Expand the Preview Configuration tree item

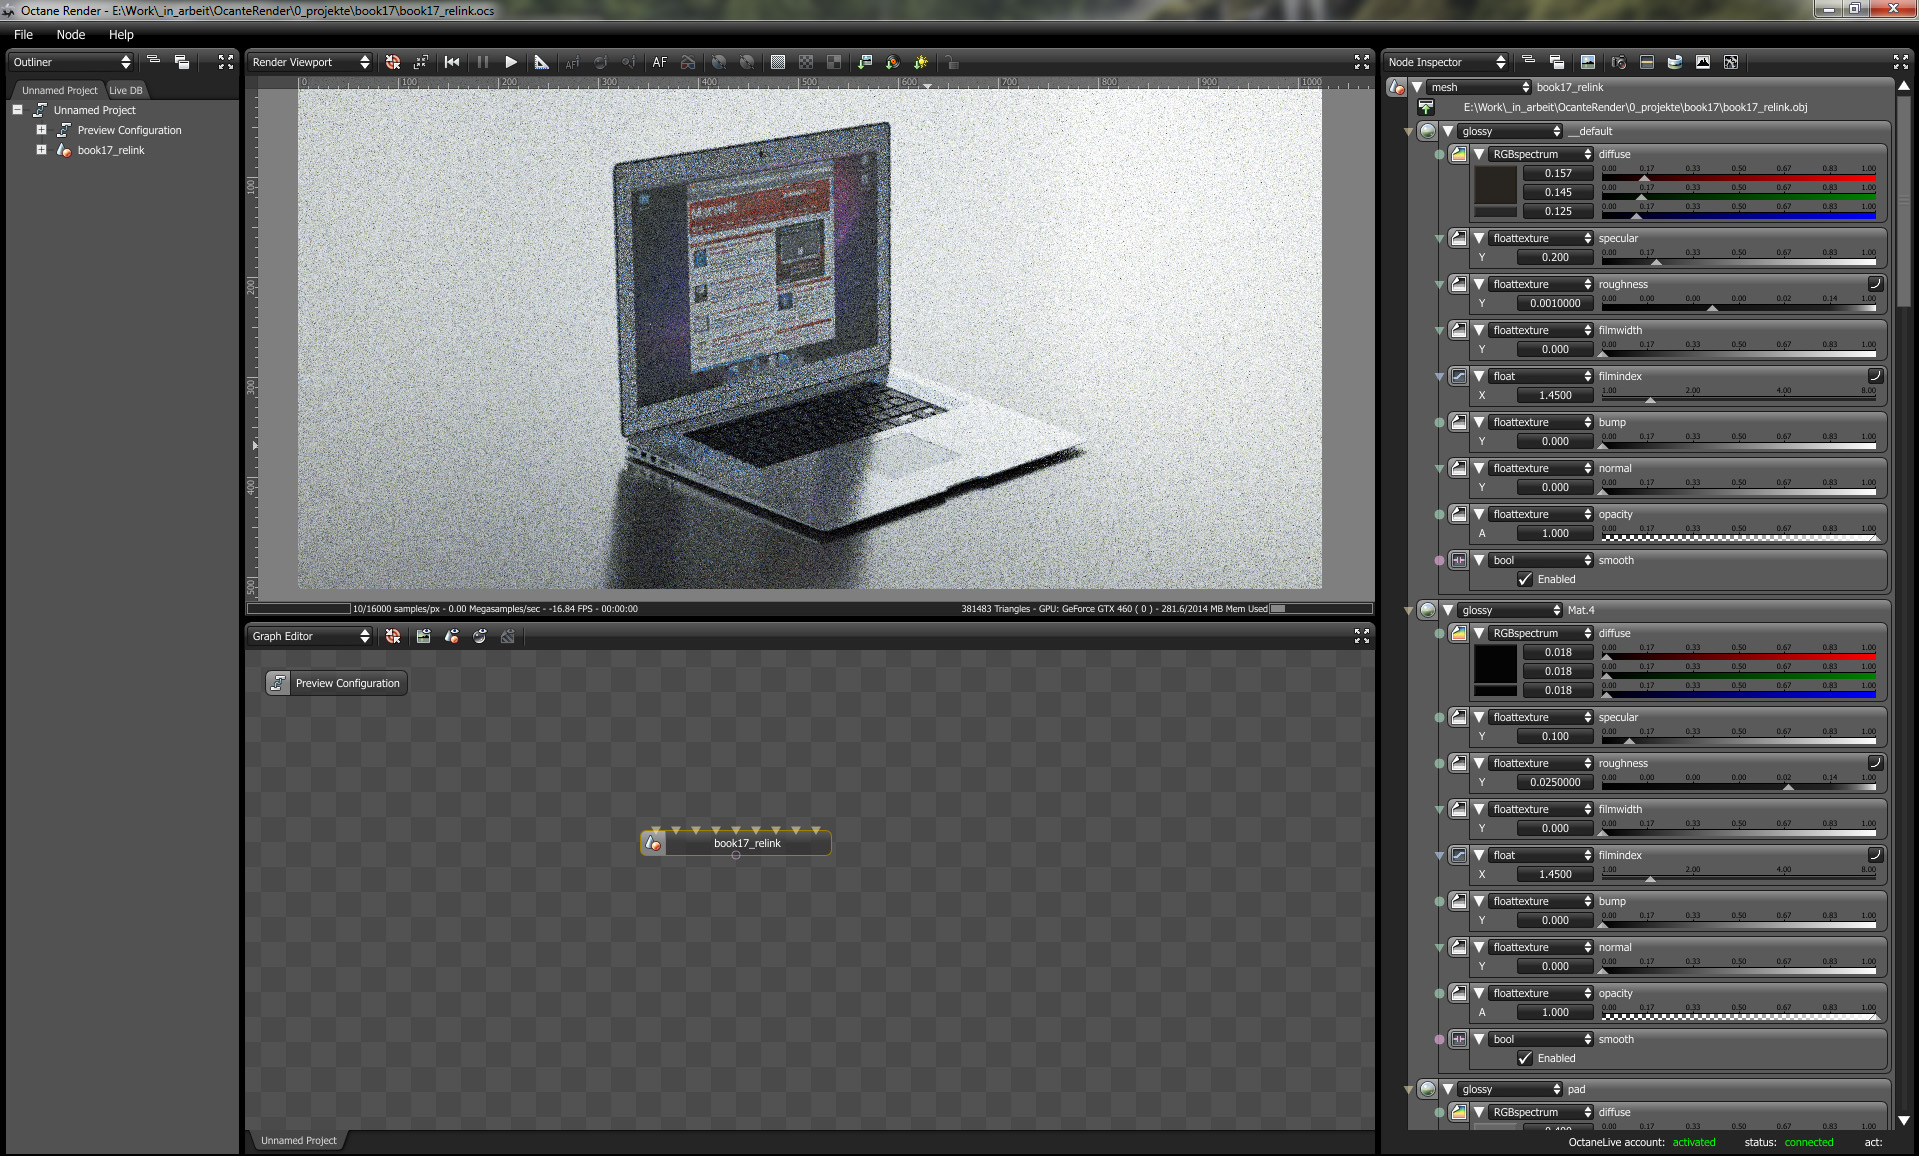tap(41, 130)
